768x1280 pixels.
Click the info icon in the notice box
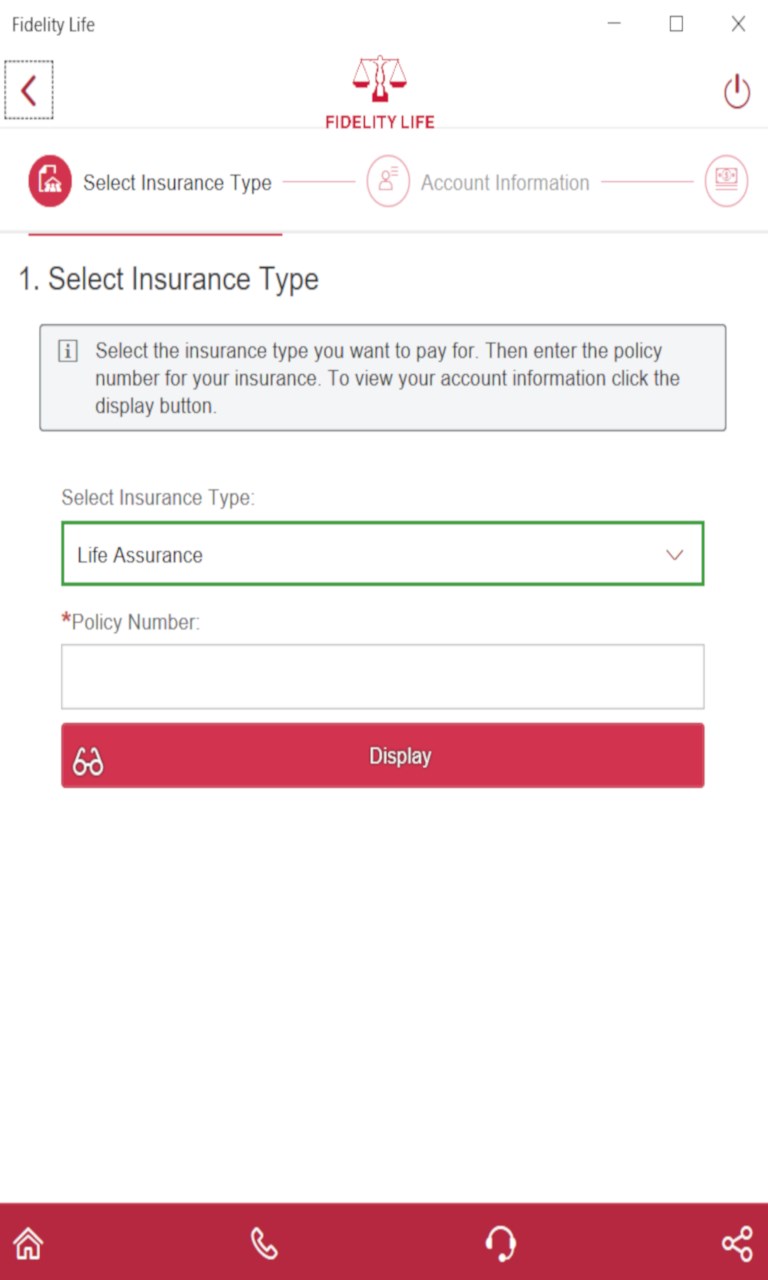click(68, 352)
